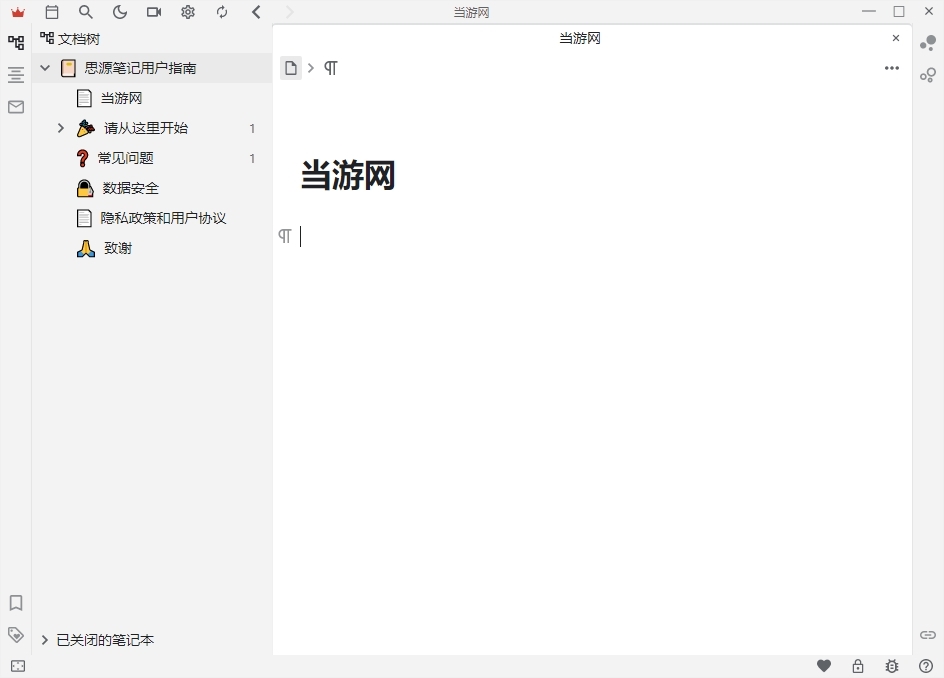
Task: Open settings gear icon in toolbar
Action: pyautogui.click(x=188, y=12)
